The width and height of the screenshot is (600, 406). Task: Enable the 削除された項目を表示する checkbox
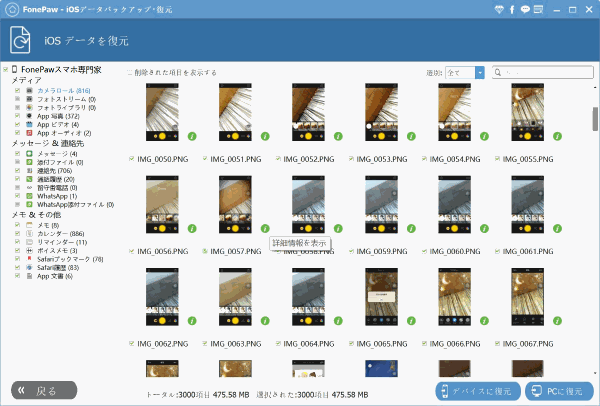click(x=129, y=72)
